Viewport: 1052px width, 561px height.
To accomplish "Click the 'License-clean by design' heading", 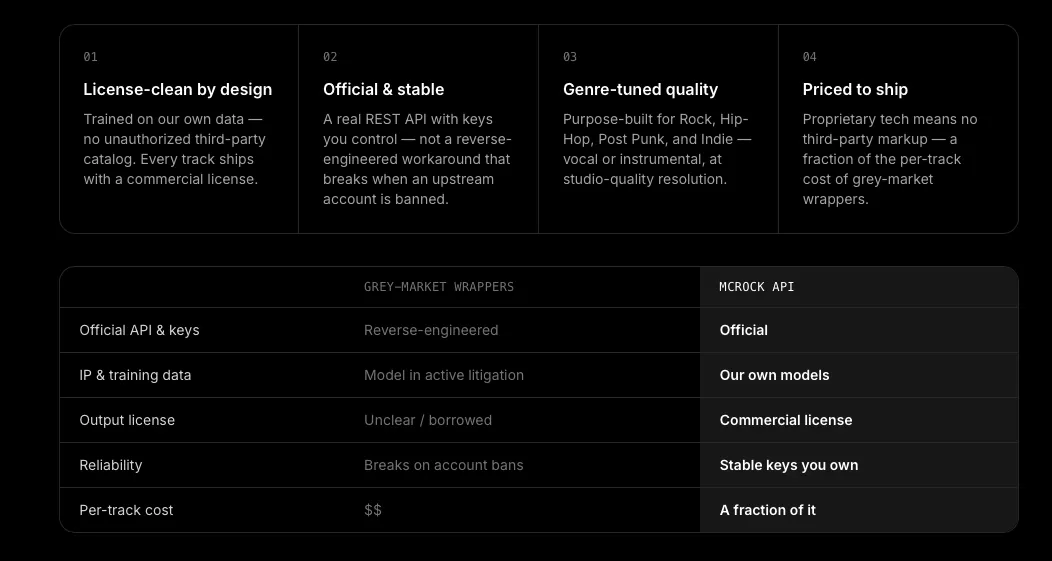I will 178,89.
